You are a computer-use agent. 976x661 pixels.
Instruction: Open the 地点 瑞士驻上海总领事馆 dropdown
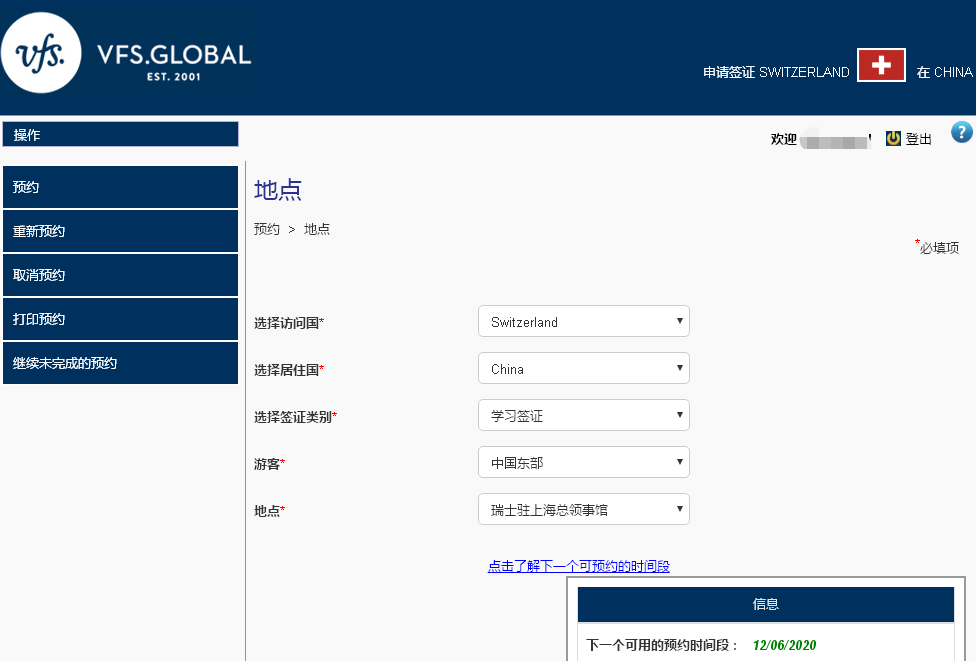pos(584,509)
